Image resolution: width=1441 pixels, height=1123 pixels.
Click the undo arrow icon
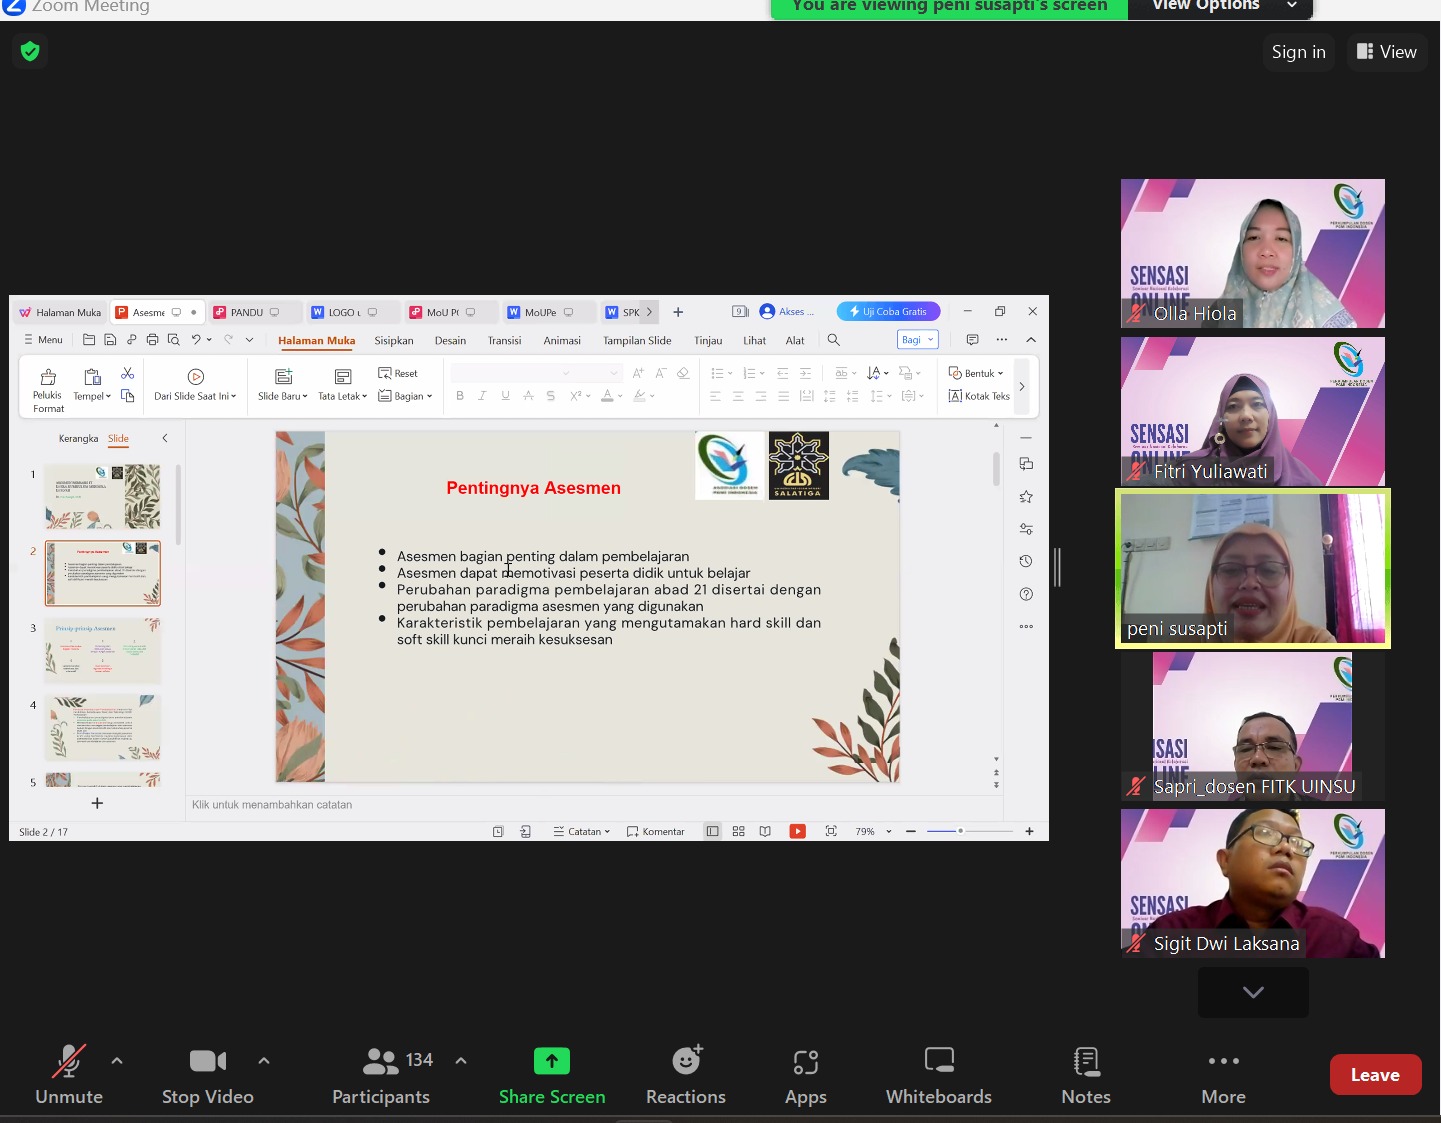(197, 340)
